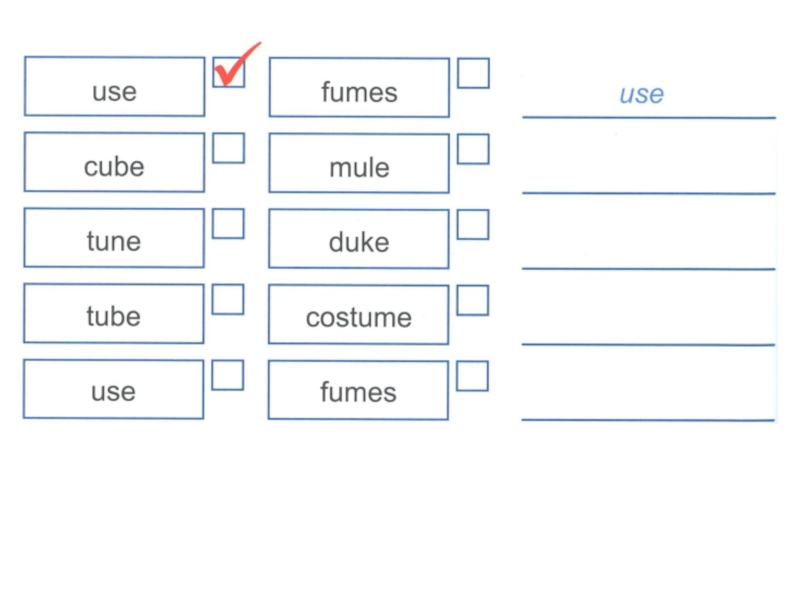
Task: Select the mule word box
Action: (359, 163)
